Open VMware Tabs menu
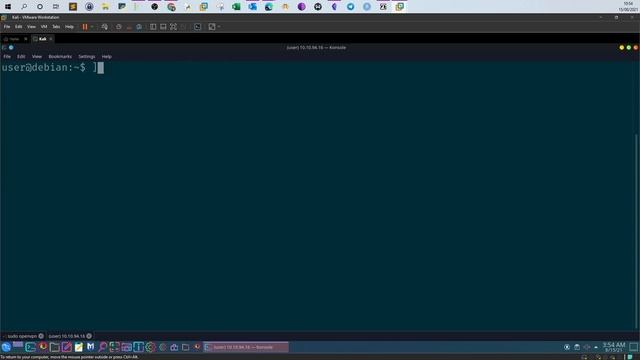 pos(56,27)
